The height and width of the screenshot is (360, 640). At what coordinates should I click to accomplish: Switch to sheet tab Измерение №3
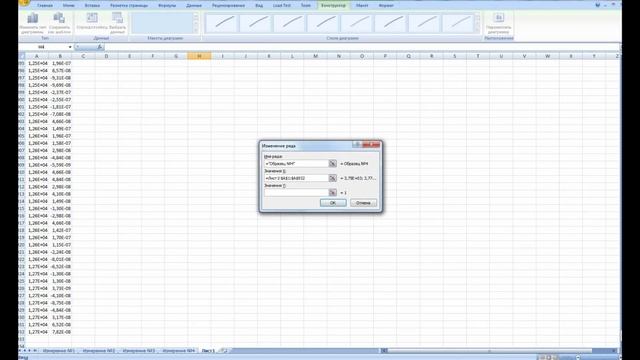[x=138, y=351]
